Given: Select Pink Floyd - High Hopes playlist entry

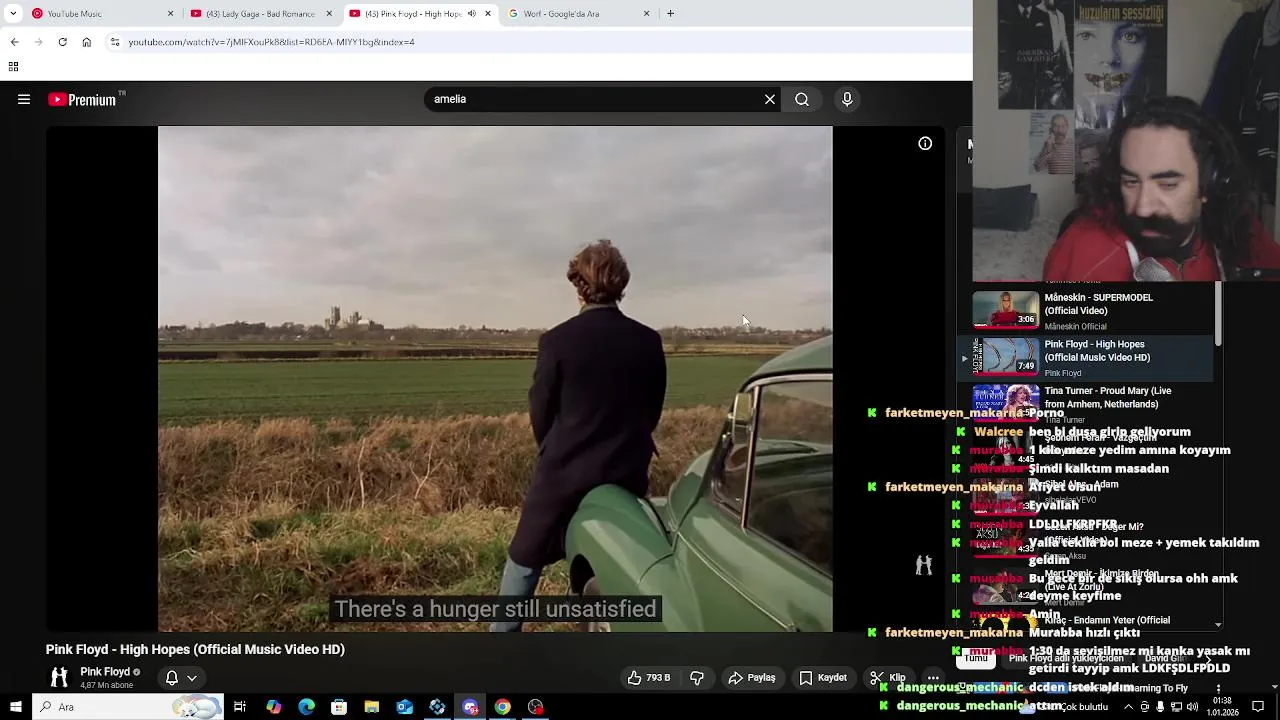Looking at the screenshot, I should coord(1086,357).
